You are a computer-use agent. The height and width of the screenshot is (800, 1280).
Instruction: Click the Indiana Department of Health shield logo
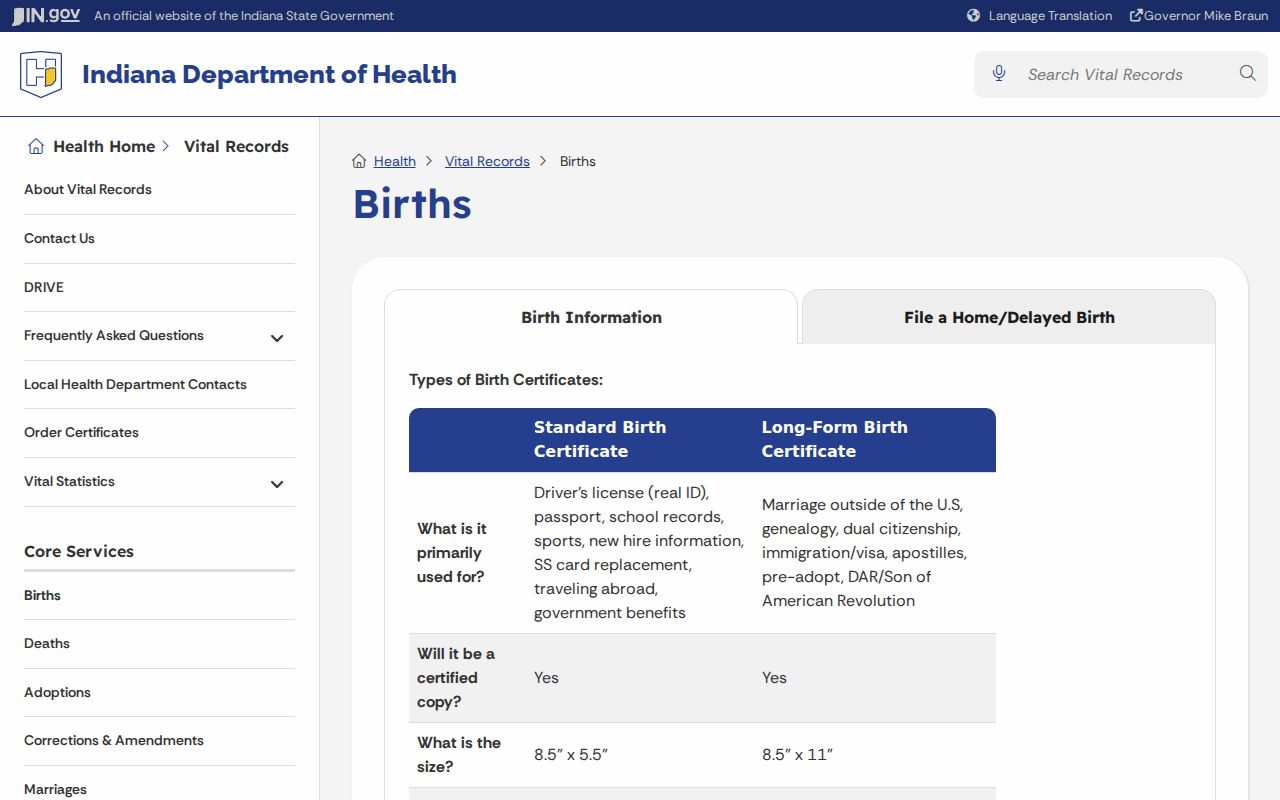(x=41, y=74)
